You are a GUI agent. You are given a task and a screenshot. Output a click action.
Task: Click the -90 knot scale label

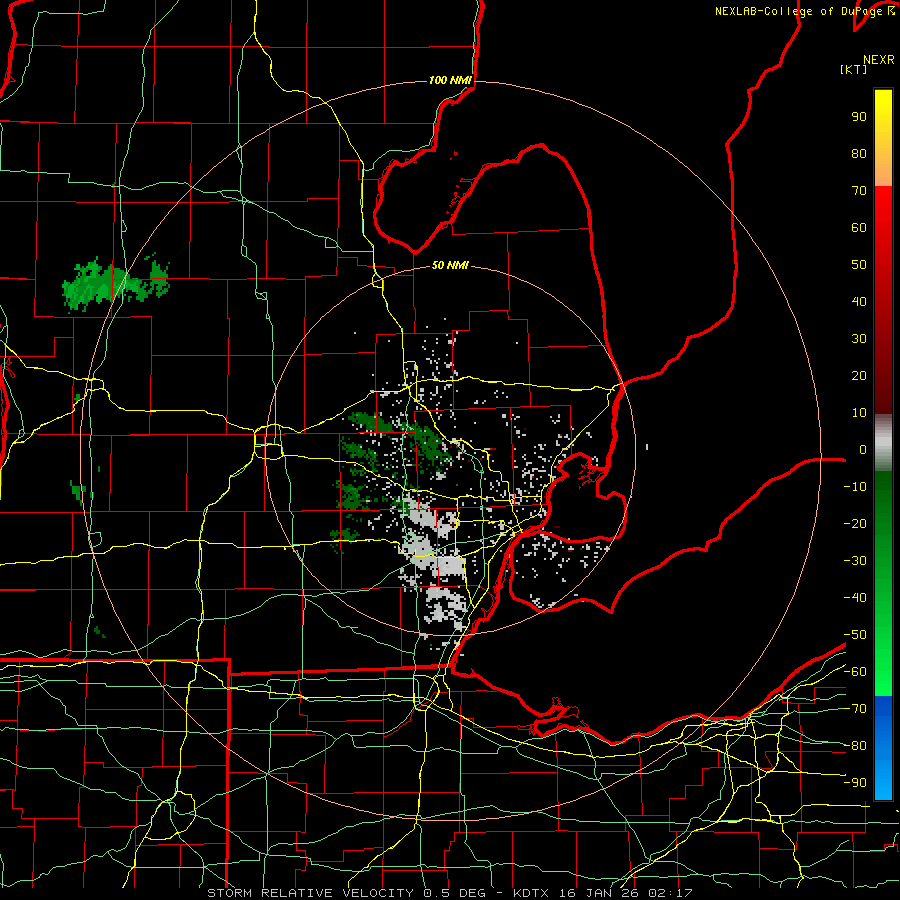coord(855,783)
